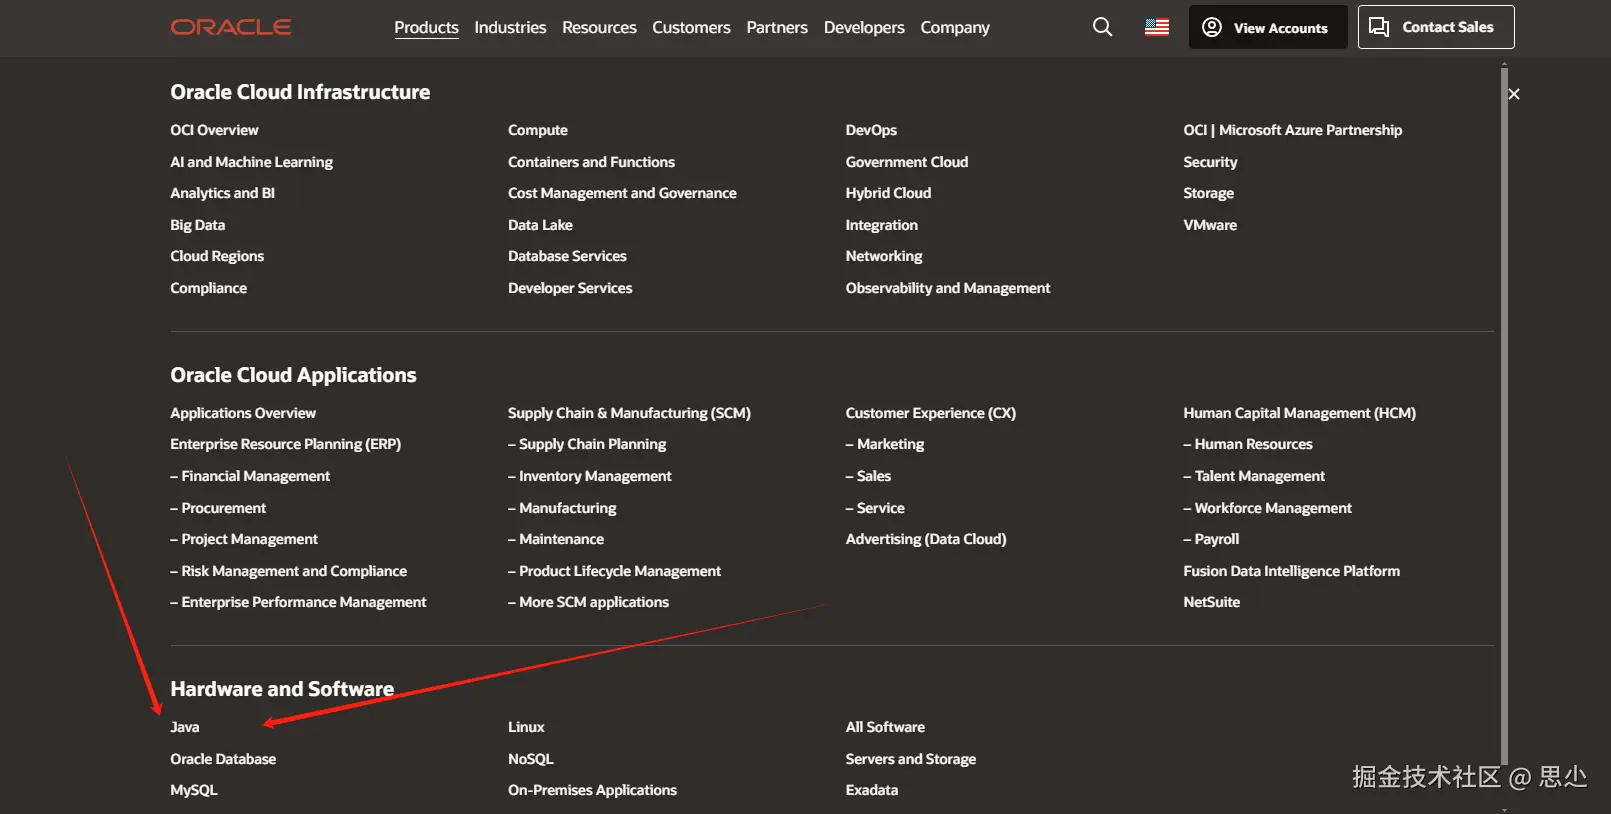Screen dimensions: 1611x814
Task: Click the Oracle logo
Action: pos(231,27)
